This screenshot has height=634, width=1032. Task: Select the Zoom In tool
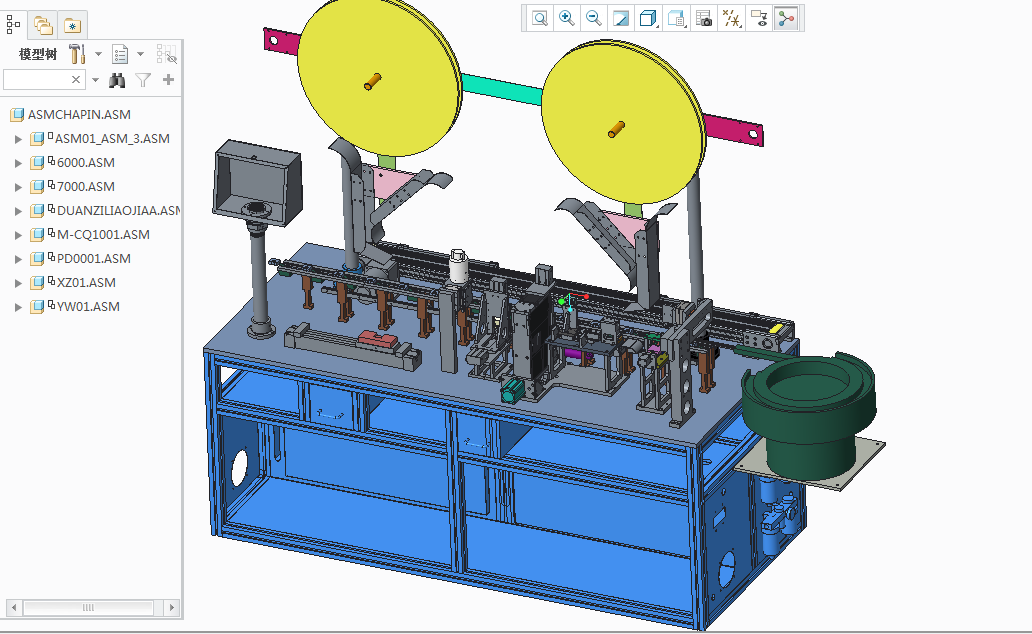tap(566, 17)
